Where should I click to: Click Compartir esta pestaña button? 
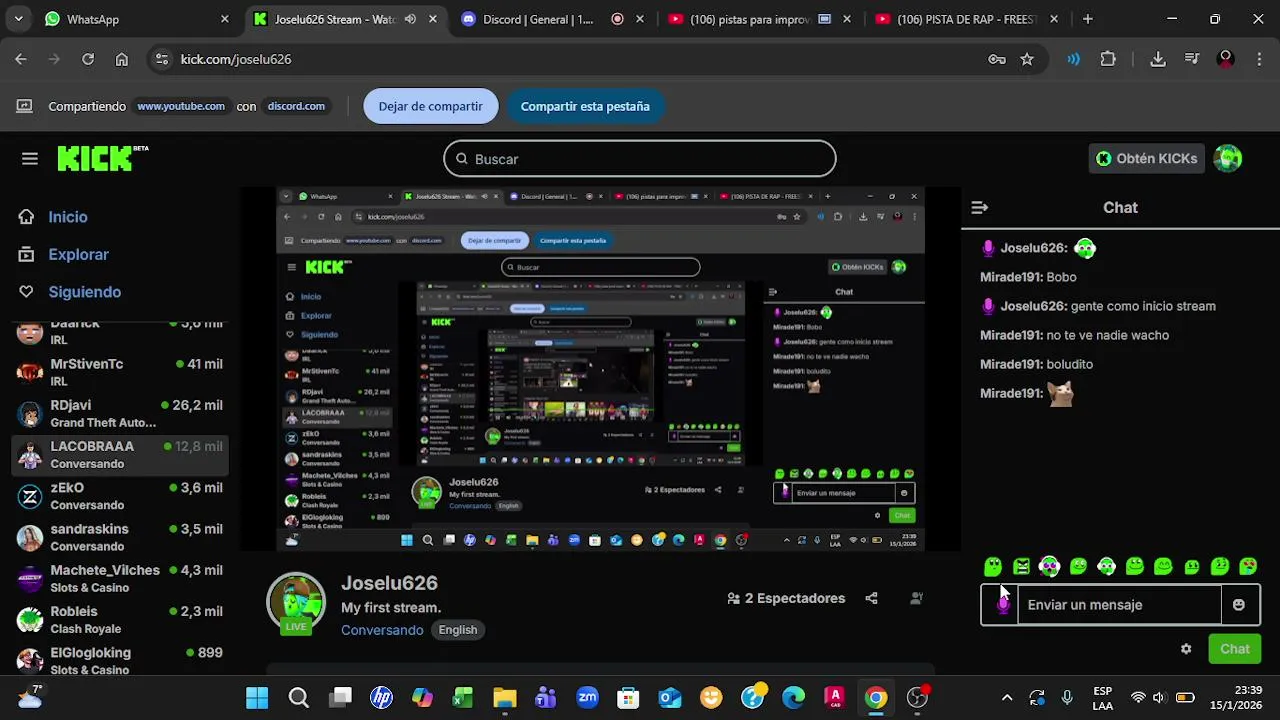click(585, 106)
